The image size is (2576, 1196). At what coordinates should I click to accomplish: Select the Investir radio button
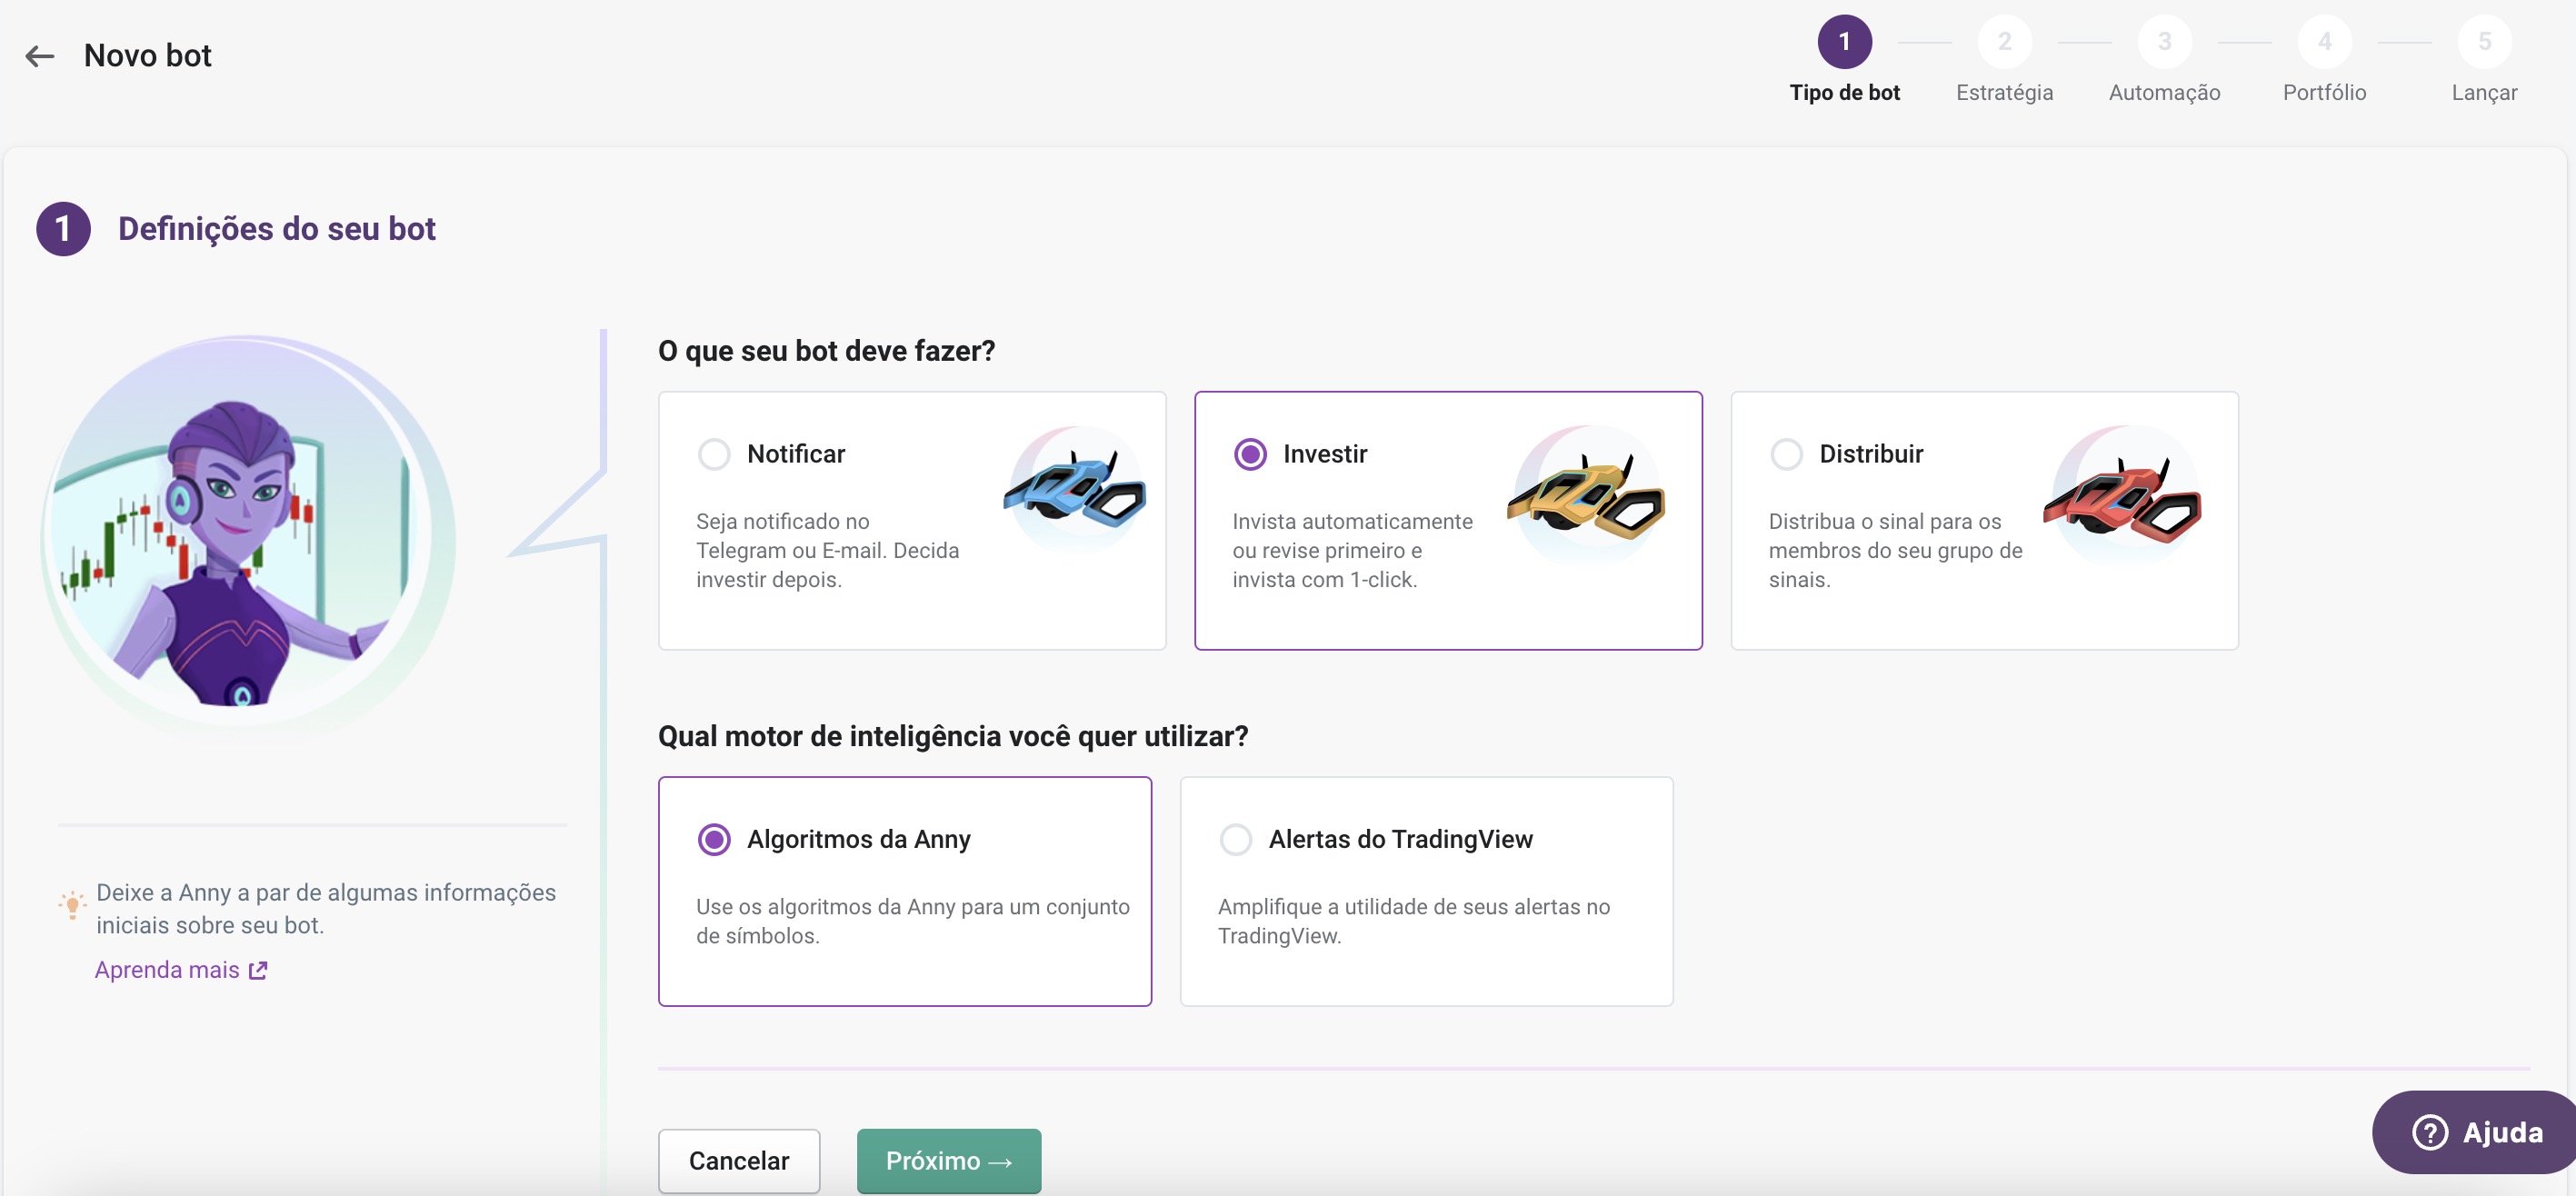click(1250, 454)
